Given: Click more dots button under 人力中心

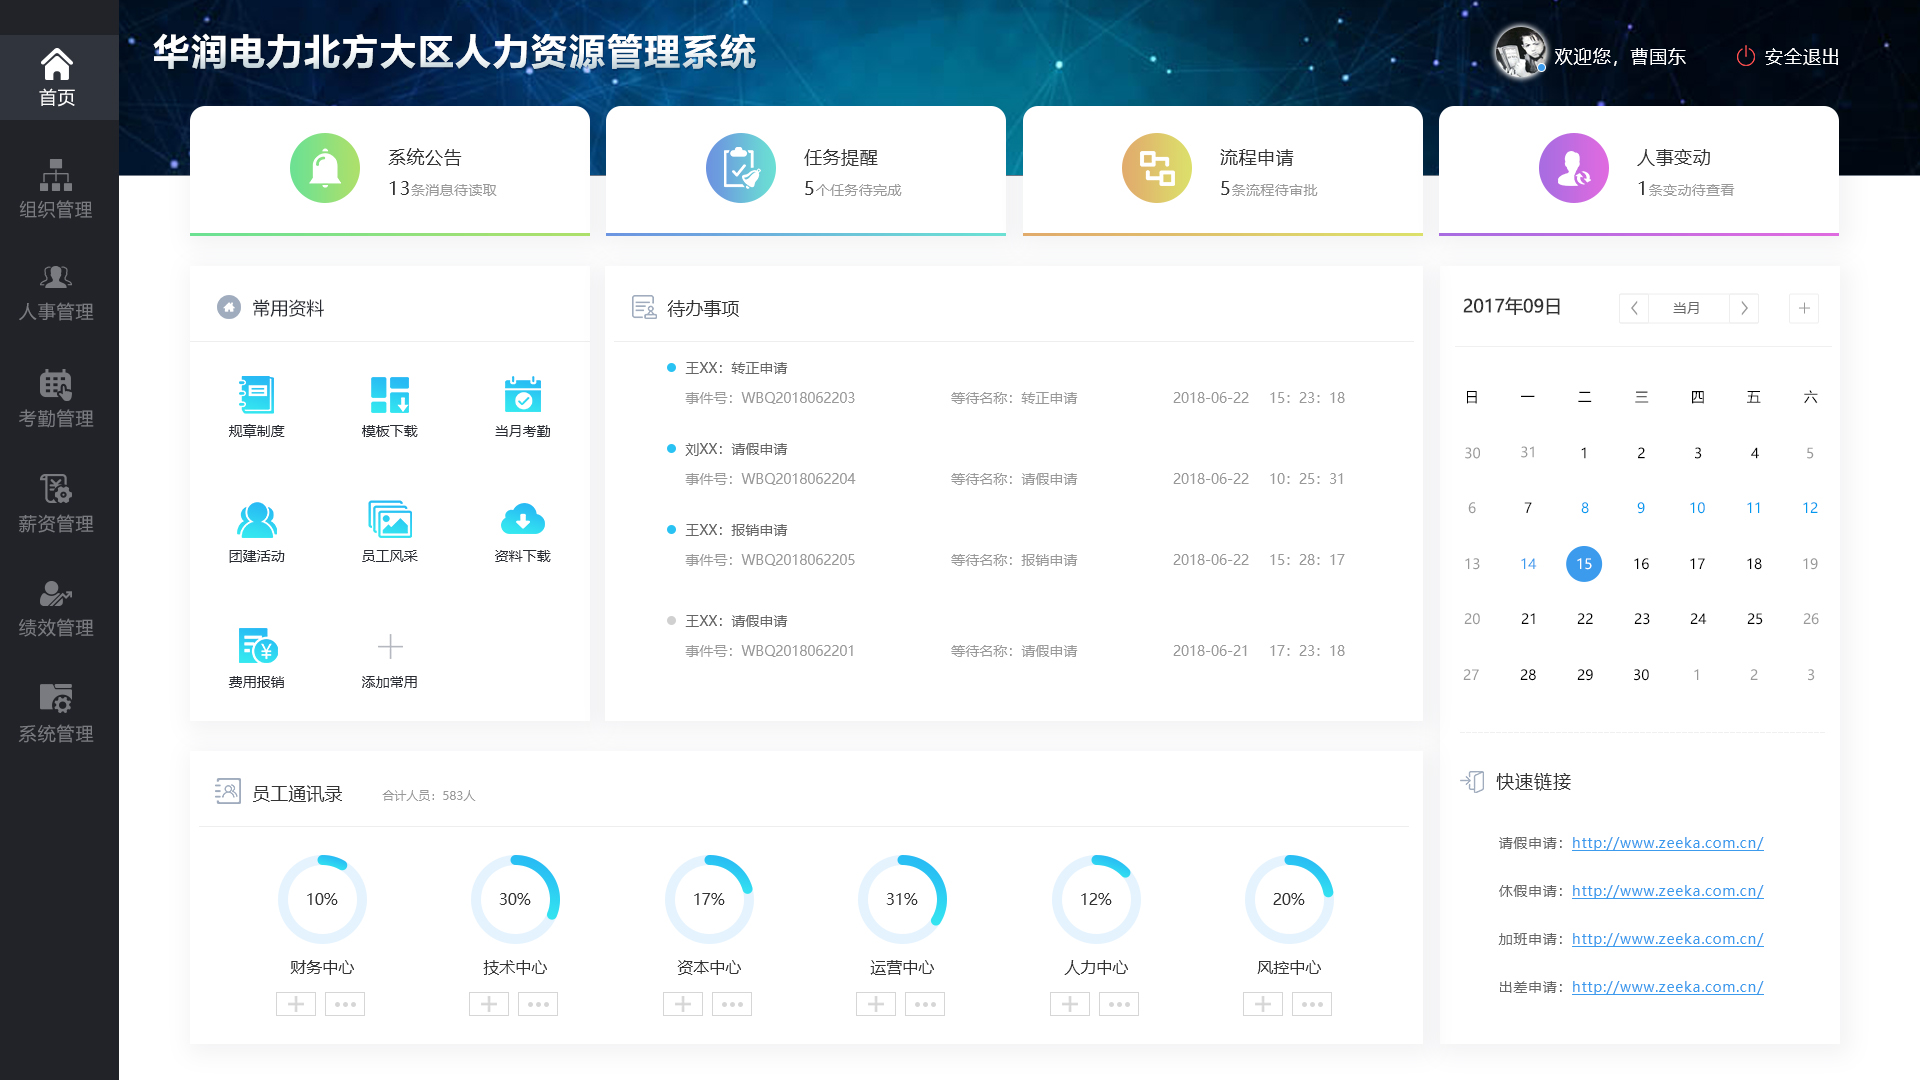Looking at the screenshot, I should click(1119, 1004).
